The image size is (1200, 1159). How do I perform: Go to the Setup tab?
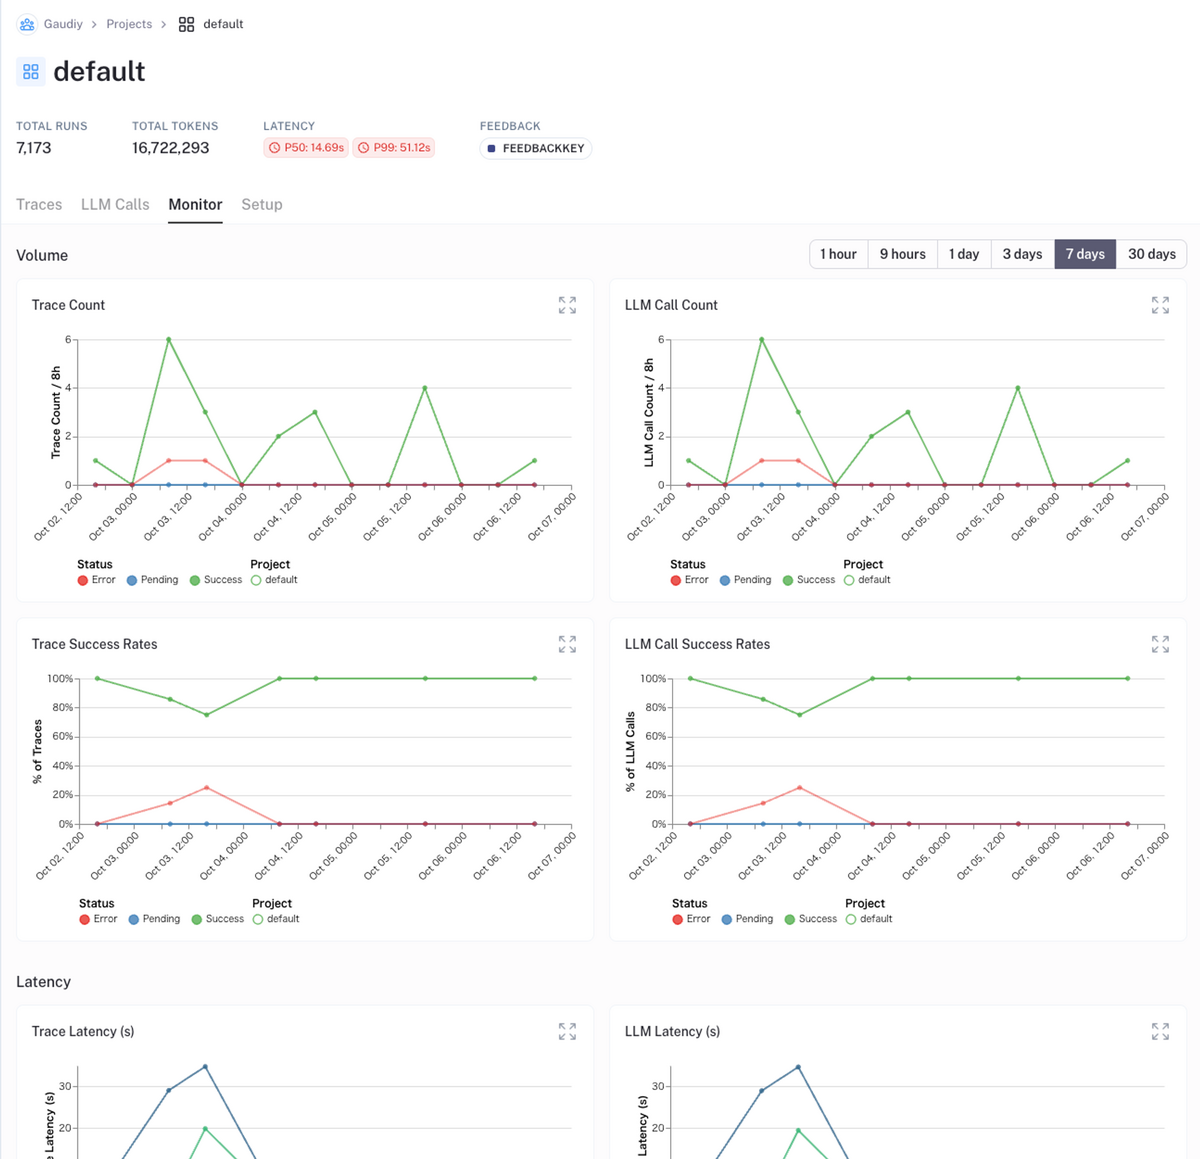point(262,204)
